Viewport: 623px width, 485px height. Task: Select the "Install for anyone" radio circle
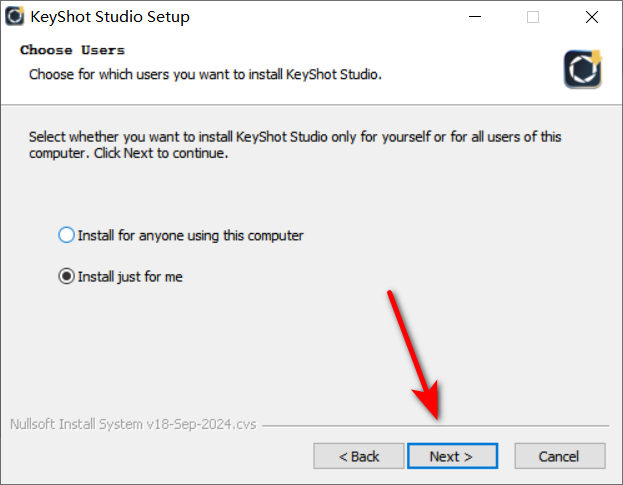coord(66,235)
